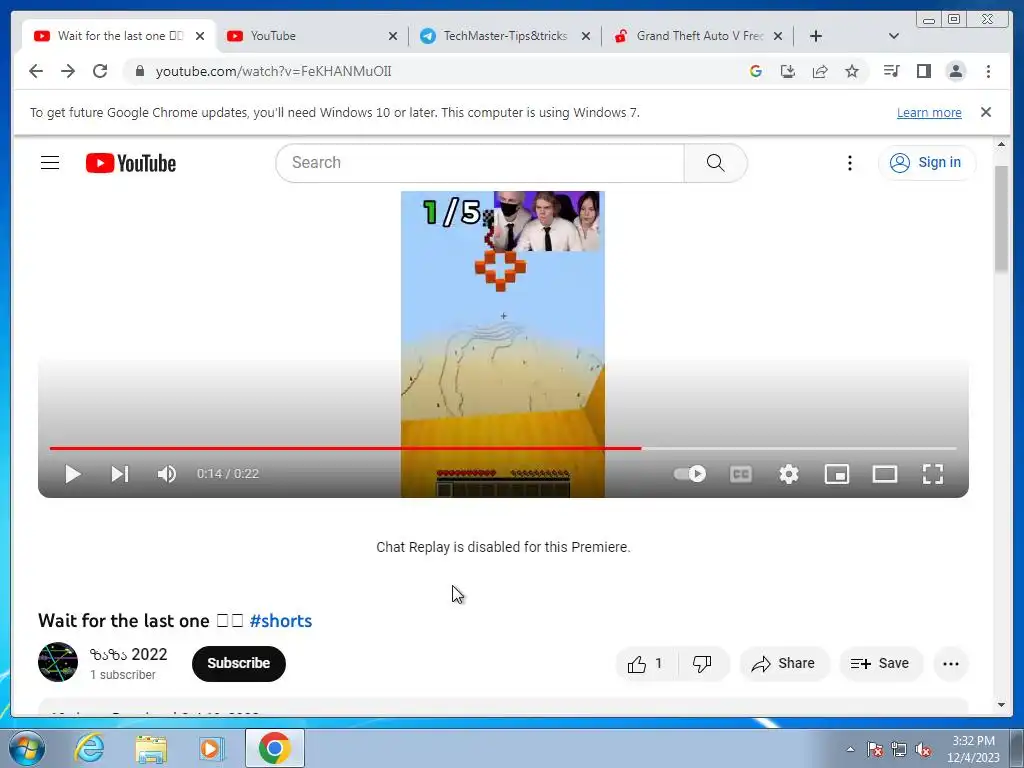Bookmark this page with star
This screenshot has height=768, width=1024.
pyautogui.click(x=852, y=71)
